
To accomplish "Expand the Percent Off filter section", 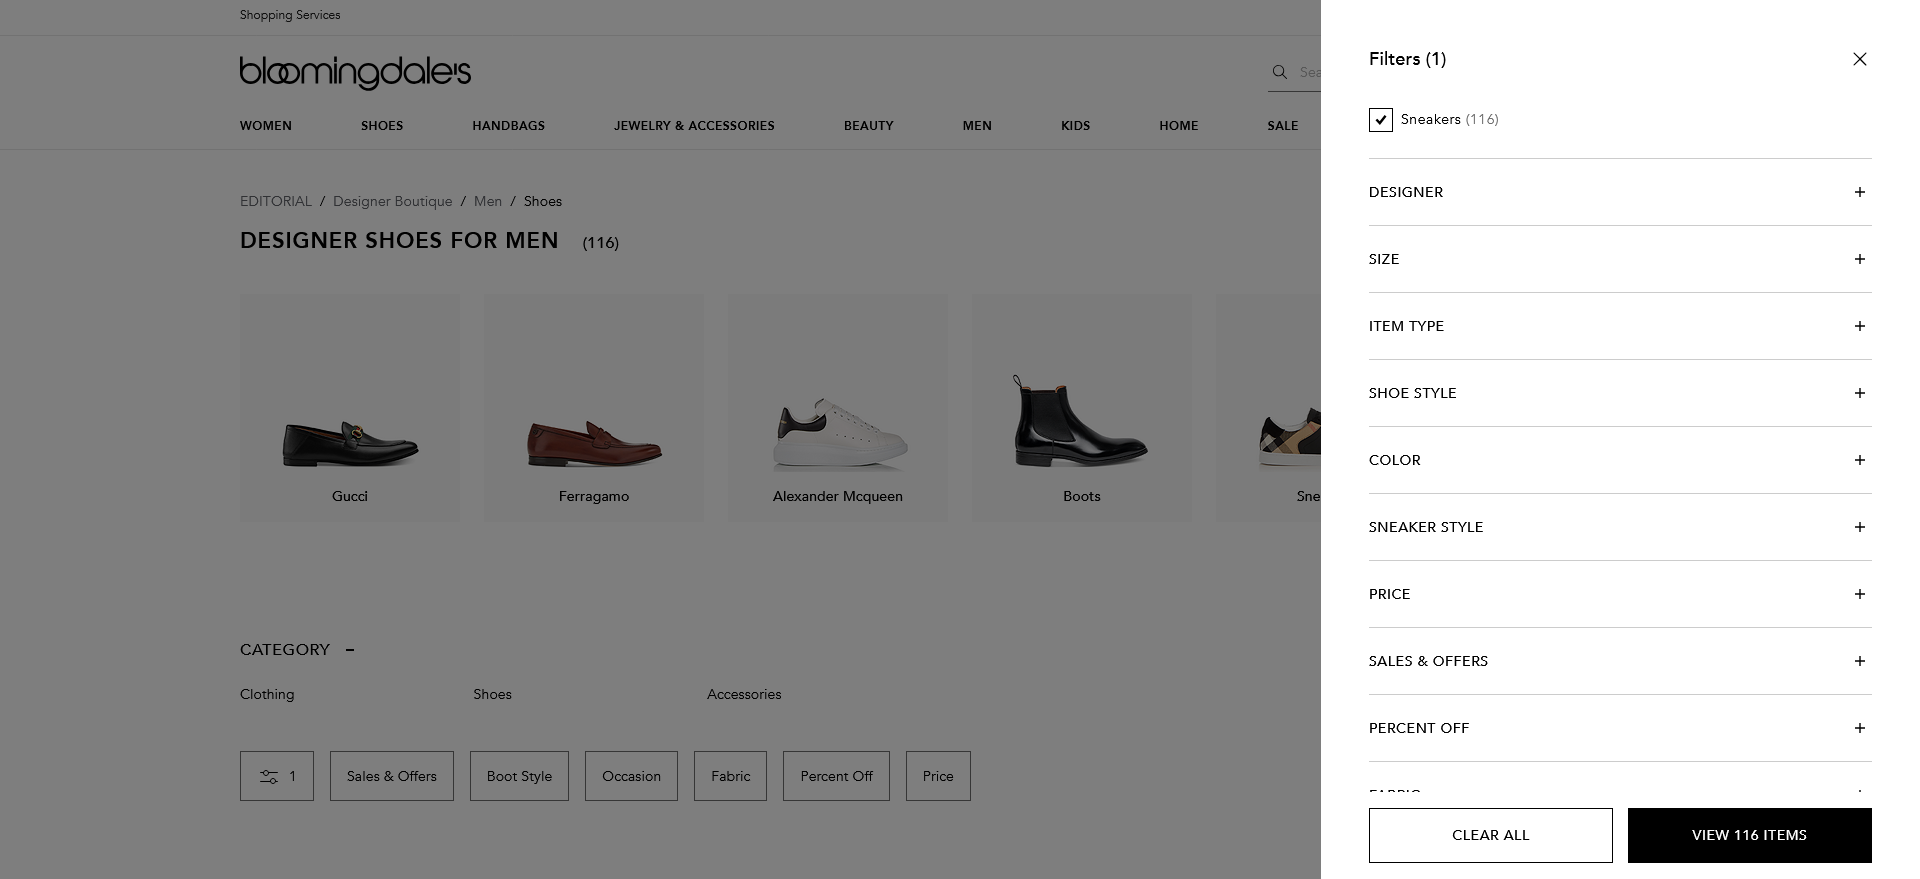I will pos(1620,728).
